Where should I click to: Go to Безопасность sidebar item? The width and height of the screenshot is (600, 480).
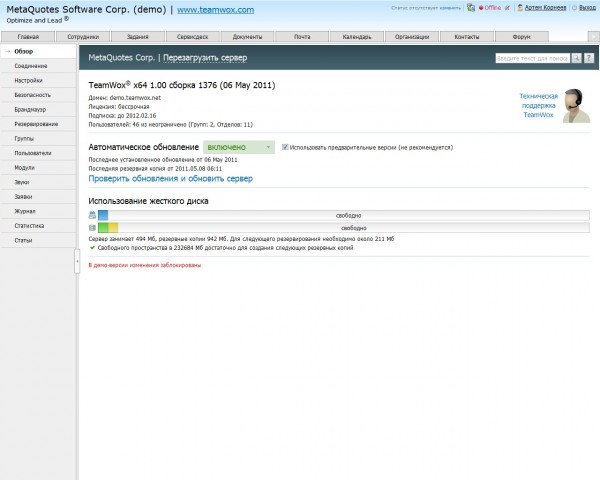click(38, 95)
